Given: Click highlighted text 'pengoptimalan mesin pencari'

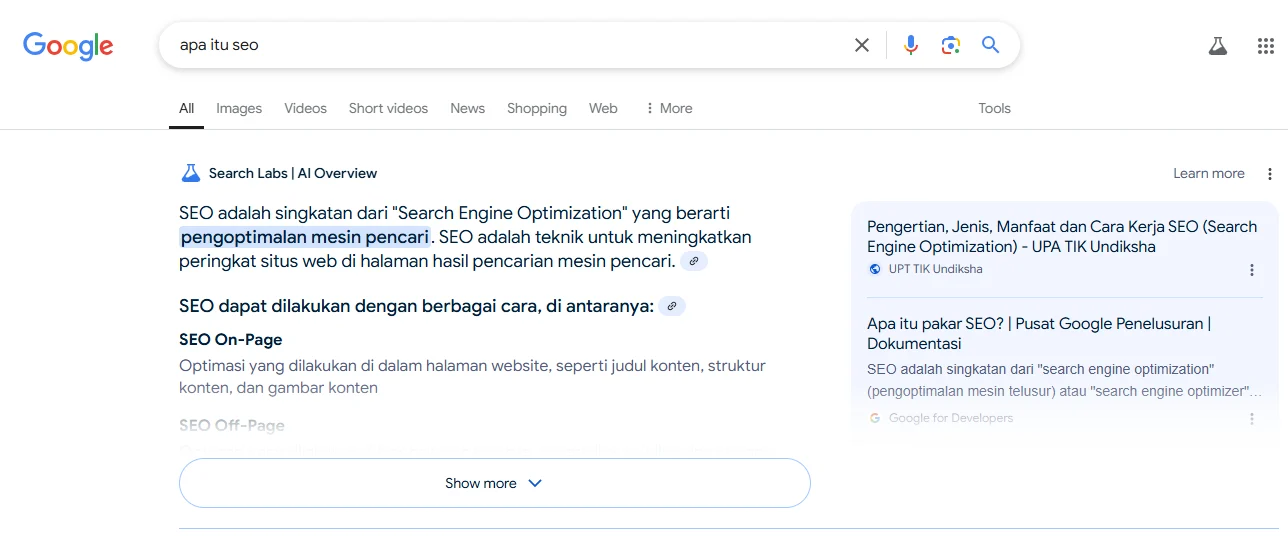Looking at the screenshot, I should coord(305,237).
